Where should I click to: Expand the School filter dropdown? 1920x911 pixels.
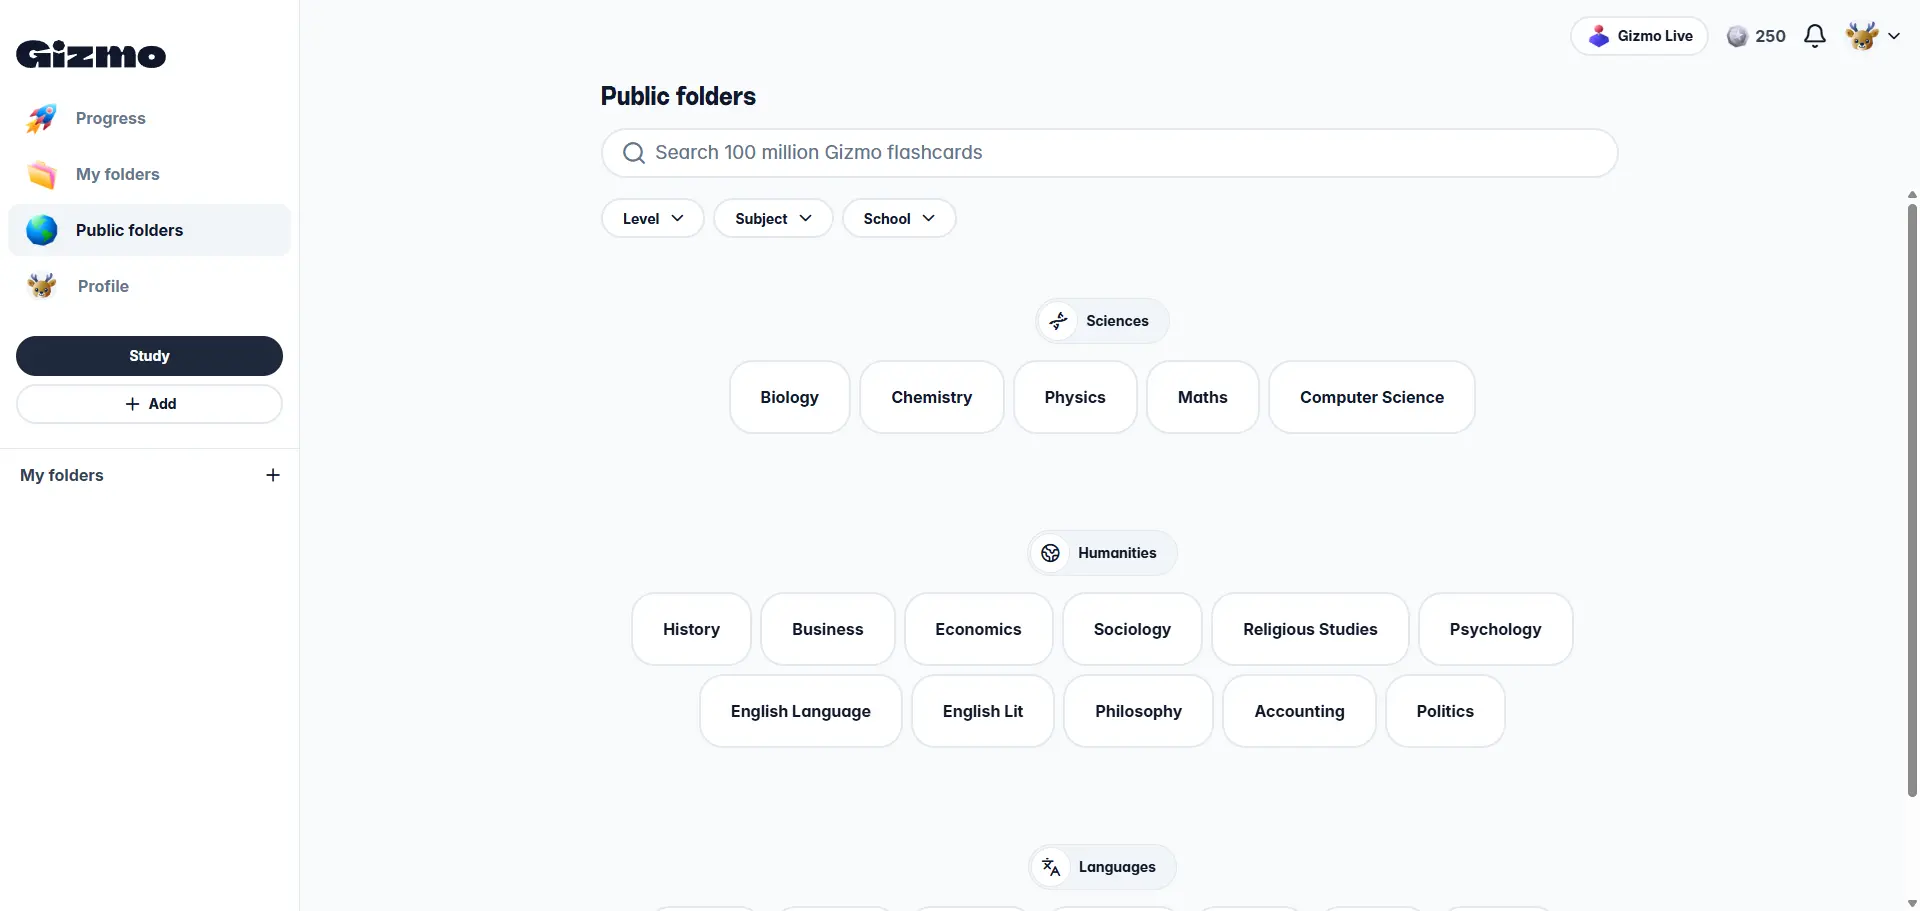[899, 218]
